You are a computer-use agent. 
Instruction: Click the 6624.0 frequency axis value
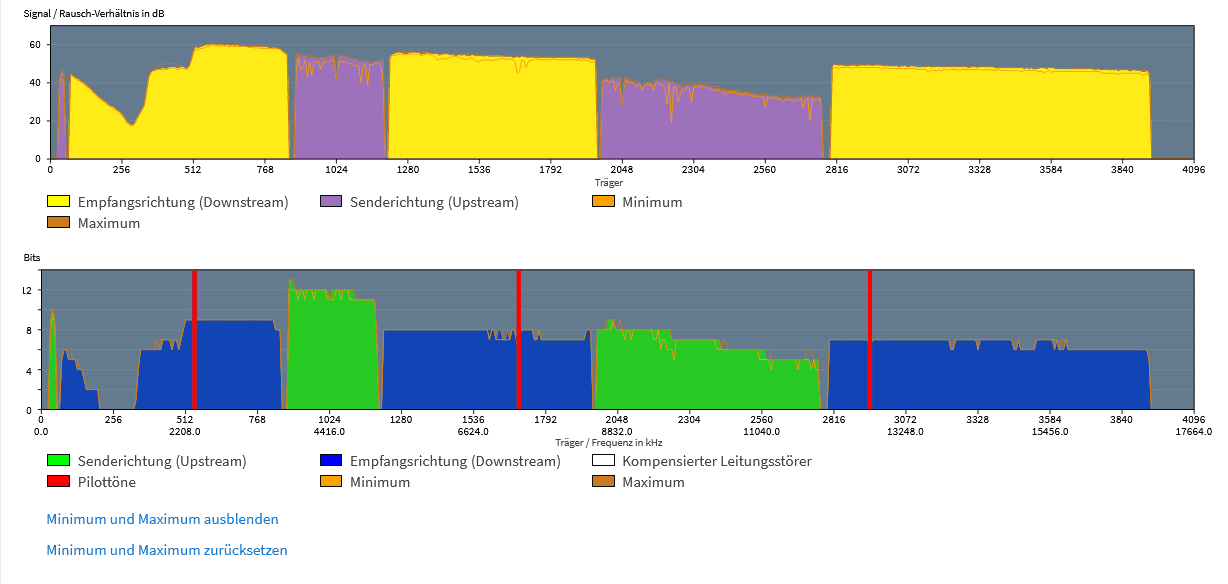(x=473, y=432)
